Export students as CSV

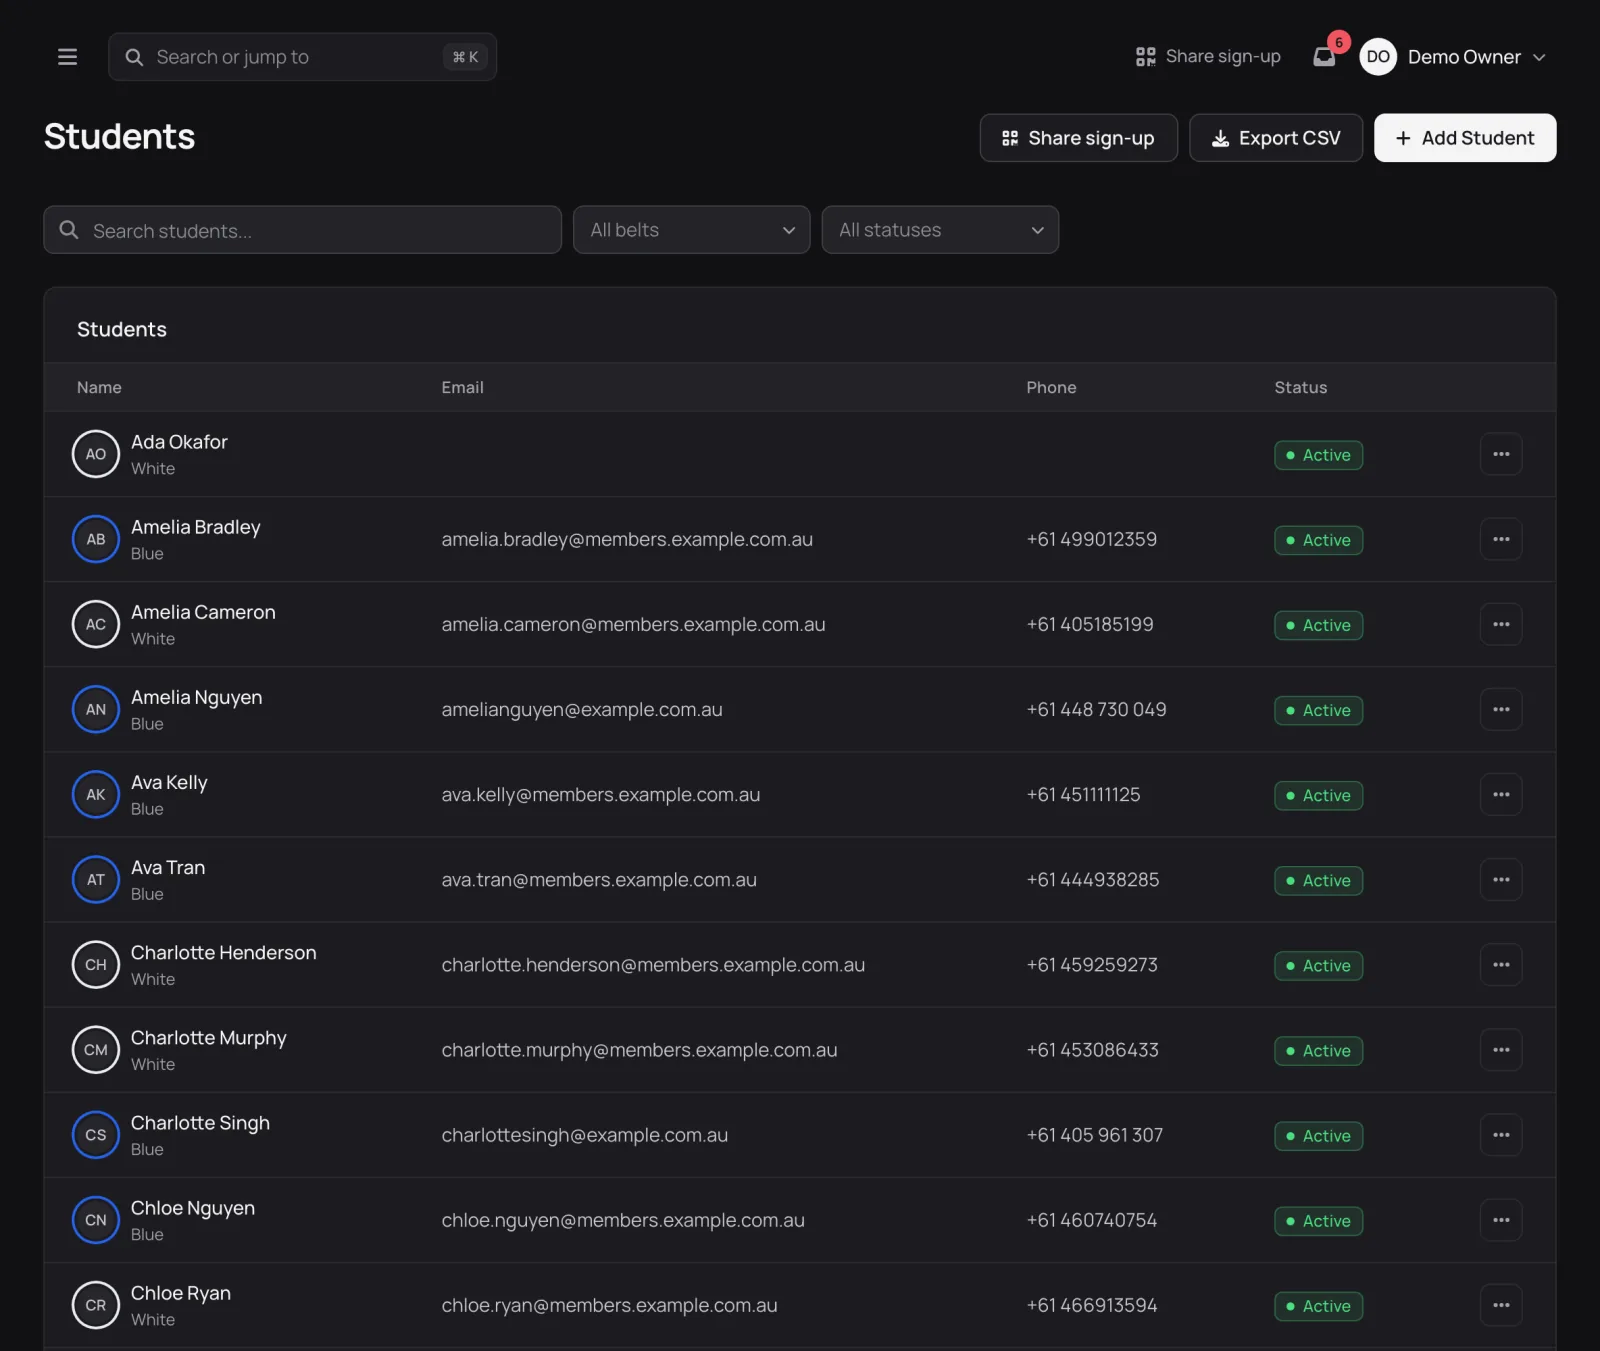coord(1275,138)
